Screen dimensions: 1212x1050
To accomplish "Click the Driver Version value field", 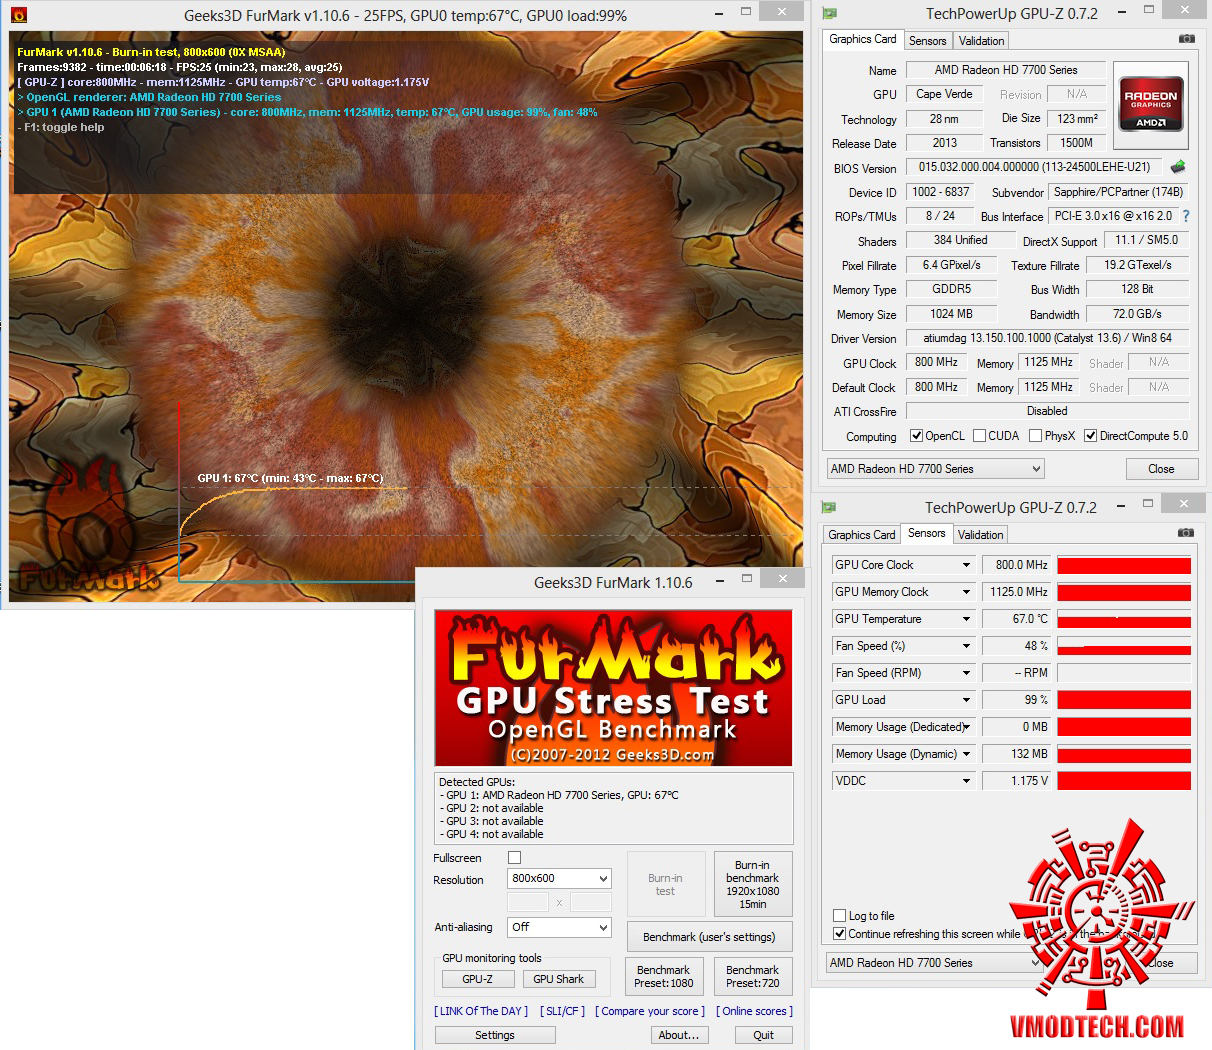I will click(x=1047, y=338).
